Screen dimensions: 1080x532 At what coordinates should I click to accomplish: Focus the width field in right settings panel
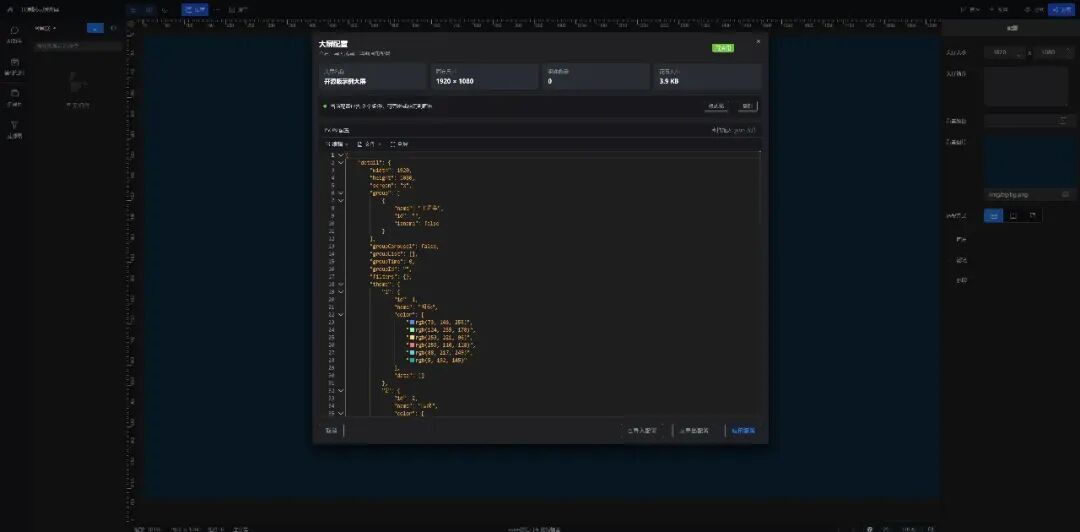coord(1005,52)
